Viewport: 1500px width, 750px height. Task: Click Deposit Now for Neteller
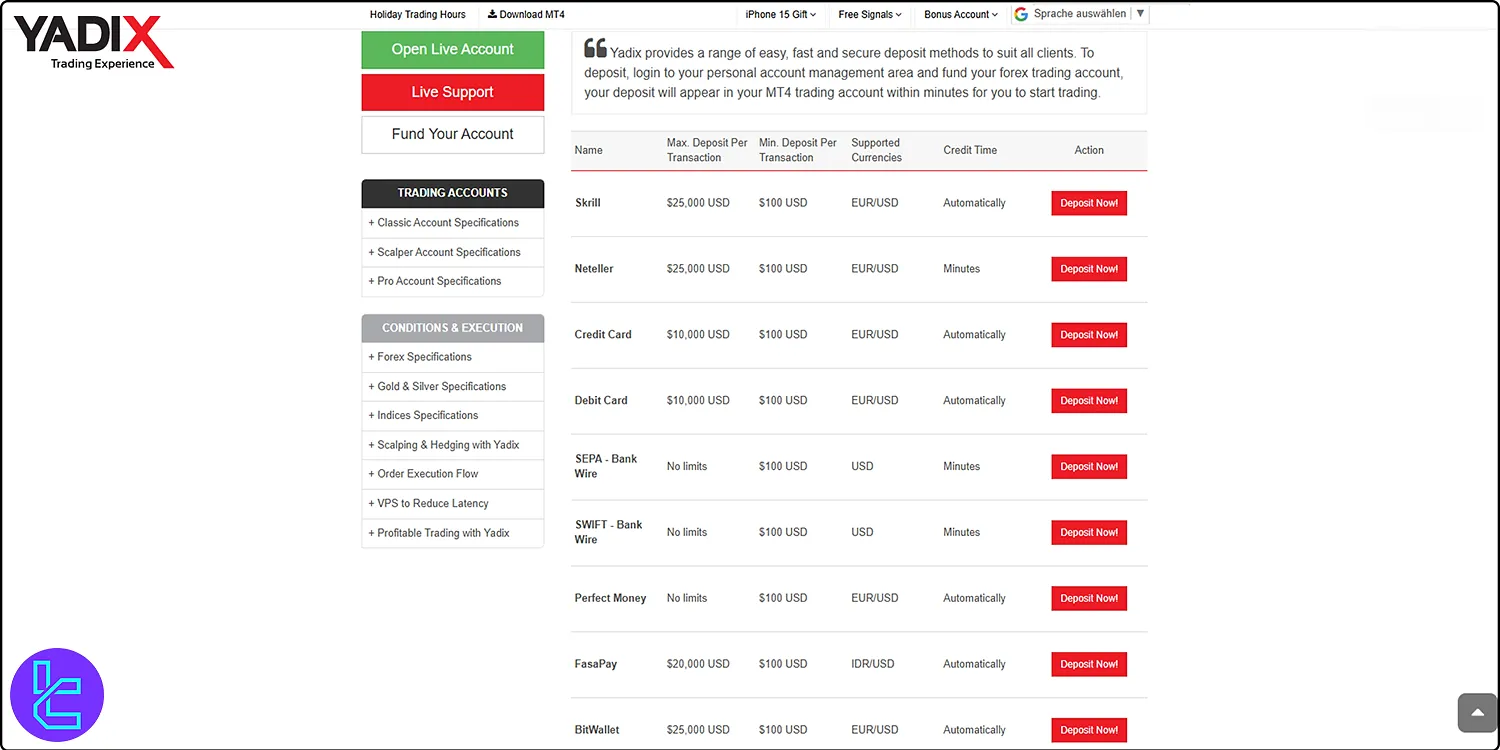click(x=1089, y=269)
